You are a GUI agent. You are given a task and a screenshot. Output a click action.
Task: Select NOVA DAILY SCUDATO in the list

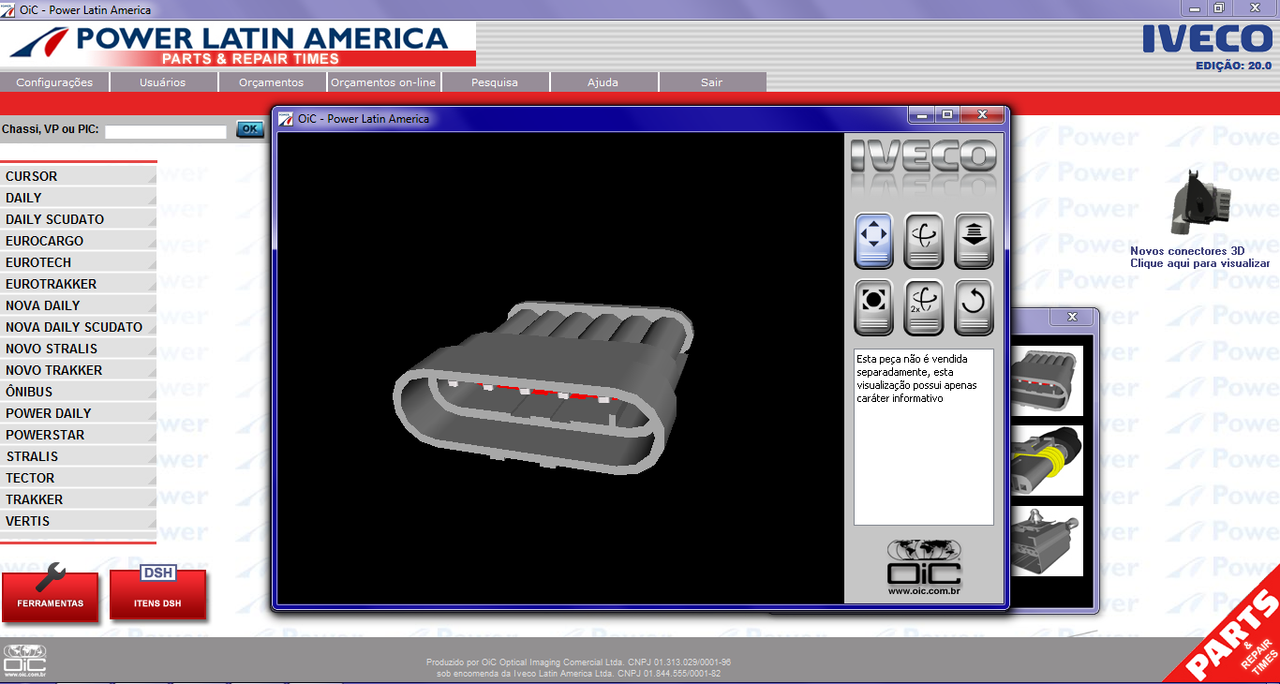click(79, 327)
